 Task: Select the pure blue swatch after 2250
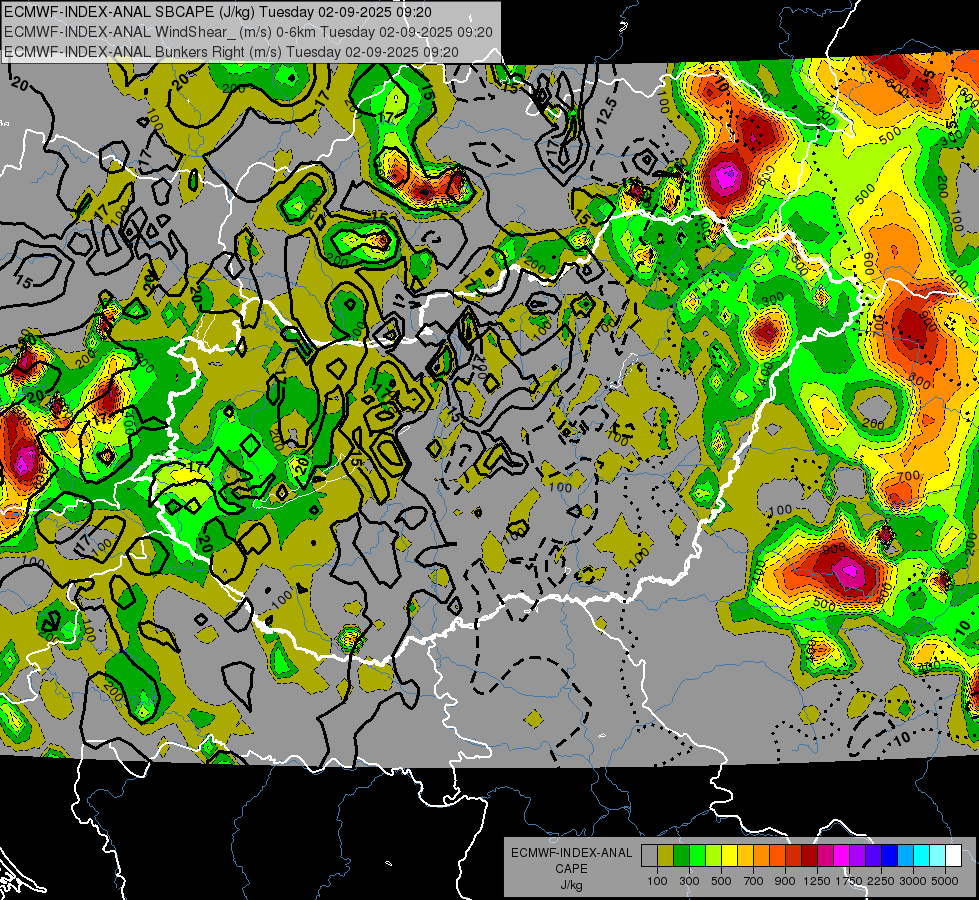click(x=890, y=856)
